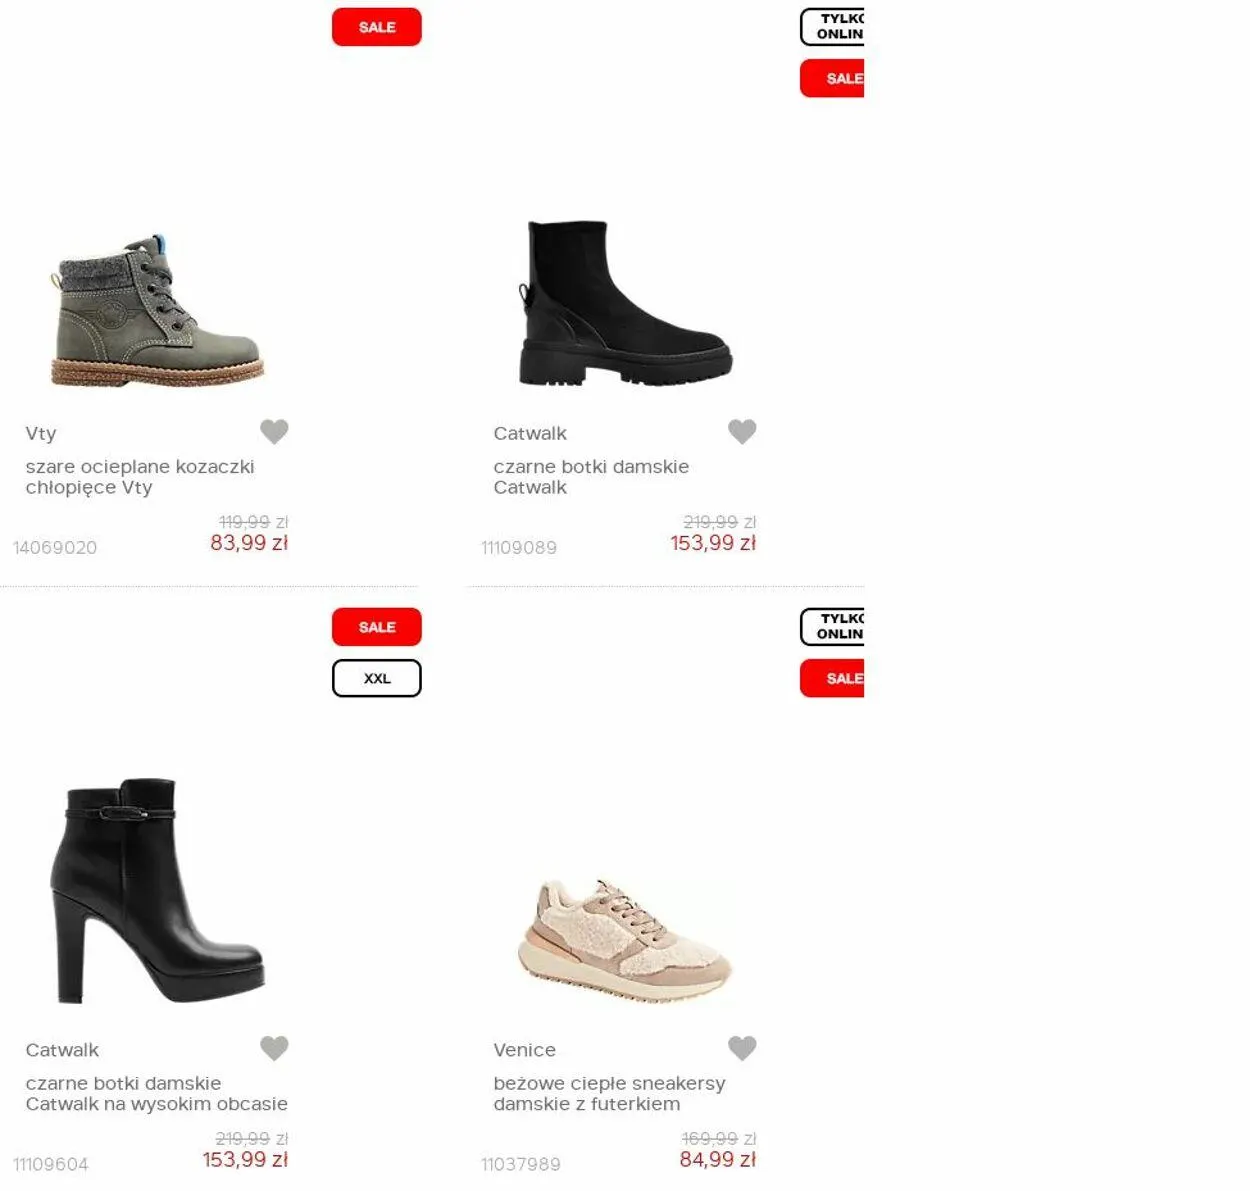Add Vty grey boots to favorites heart
The width and height of the screenshot is (1250, 1191).
tap(274, 431)
